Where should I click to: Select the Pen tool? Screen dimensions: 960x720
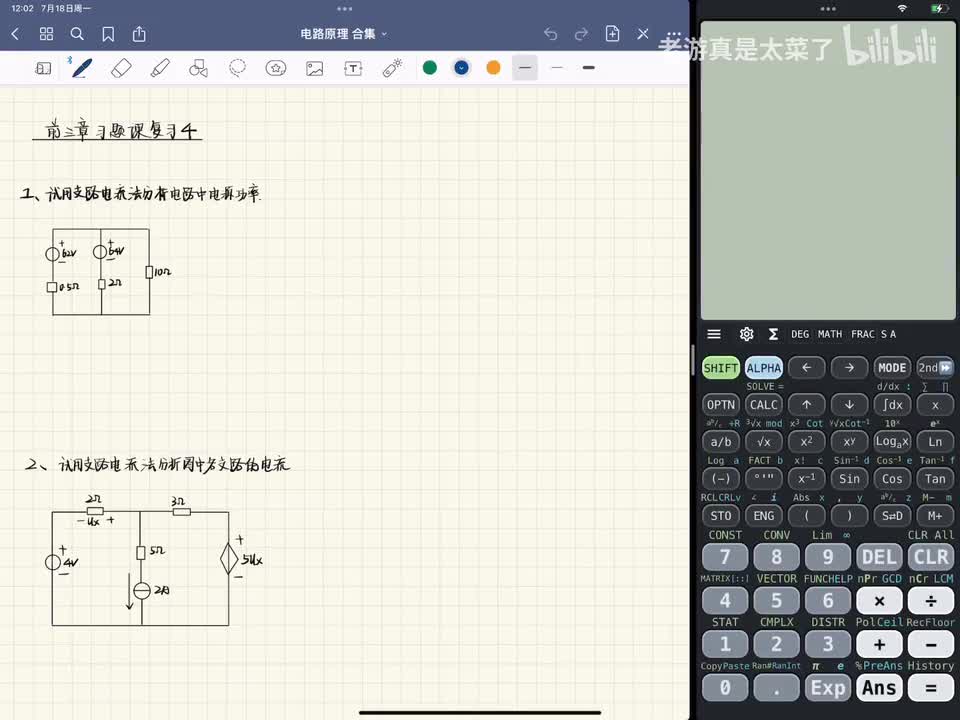[x=81, y=68]
